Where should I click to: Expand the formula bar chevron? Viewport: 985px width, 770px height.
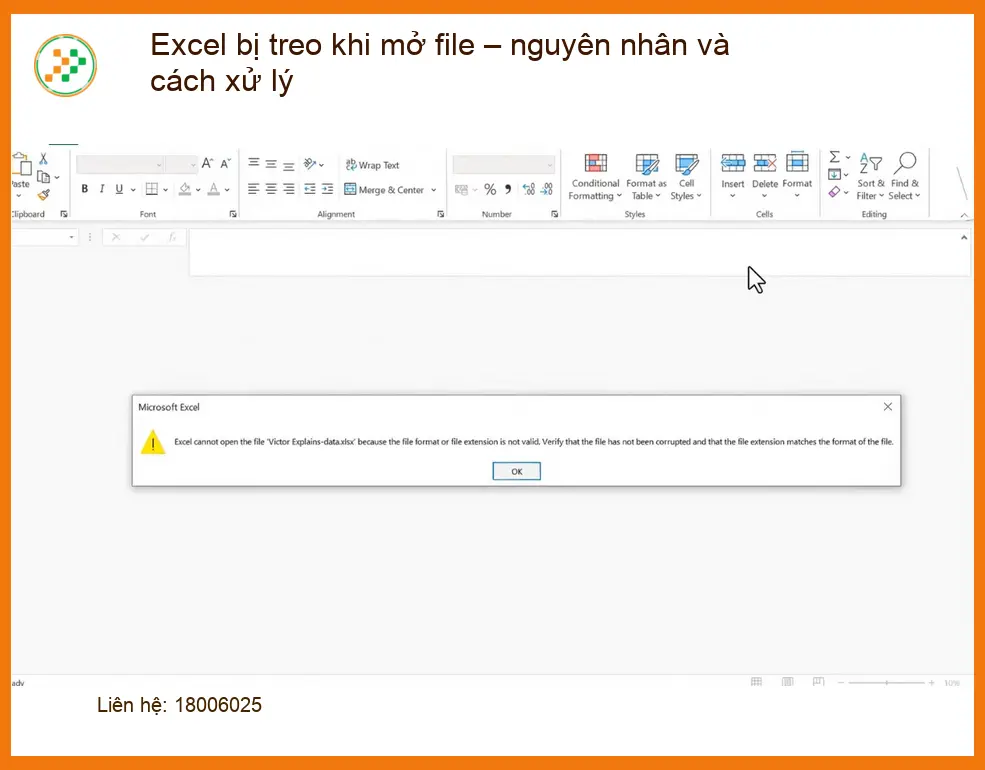click(x=964, y=237)
